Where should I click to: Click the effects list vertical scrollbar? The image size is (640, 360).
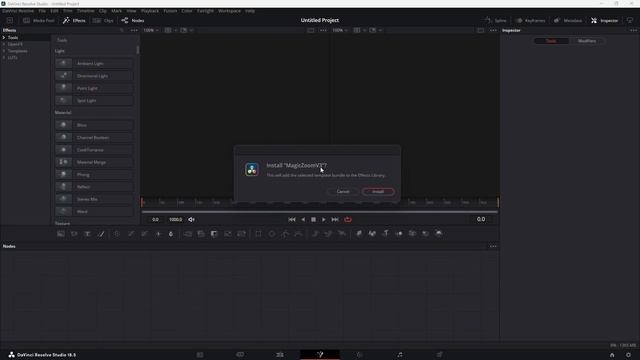138,50
